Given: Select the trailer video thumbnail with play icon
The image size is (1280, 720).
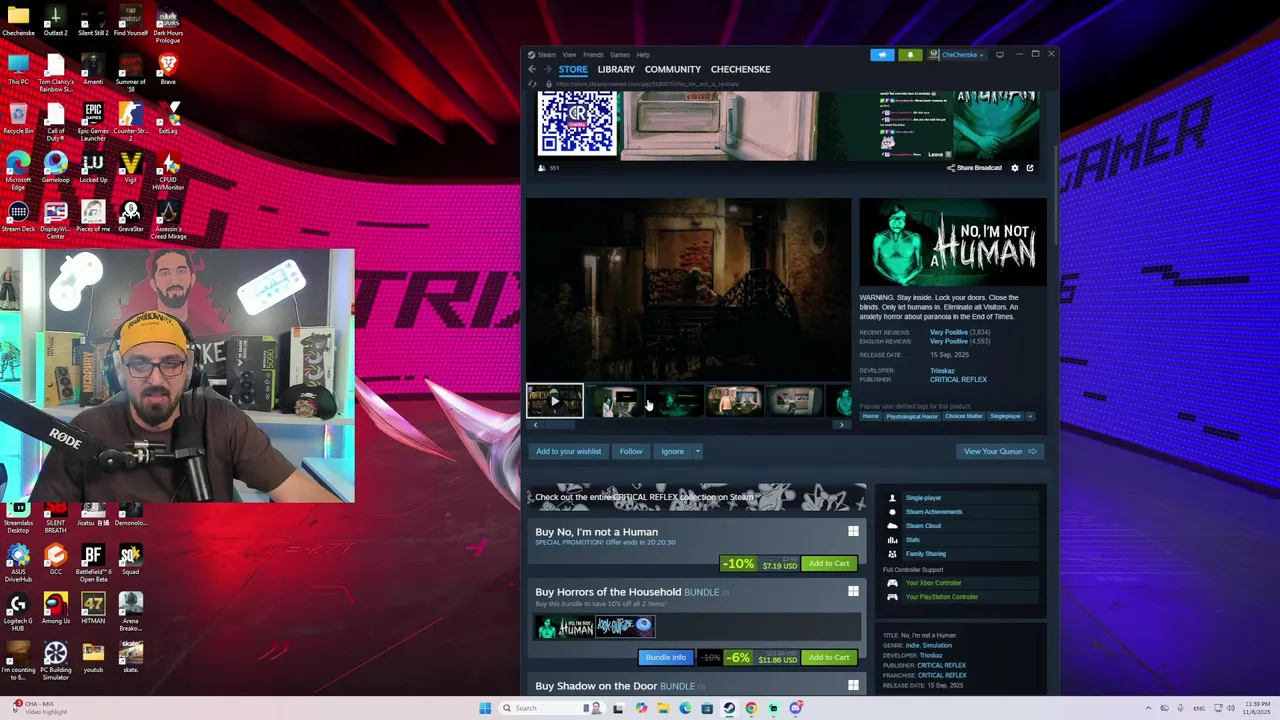Looking at the screenshot, I should tap(555, 401).
